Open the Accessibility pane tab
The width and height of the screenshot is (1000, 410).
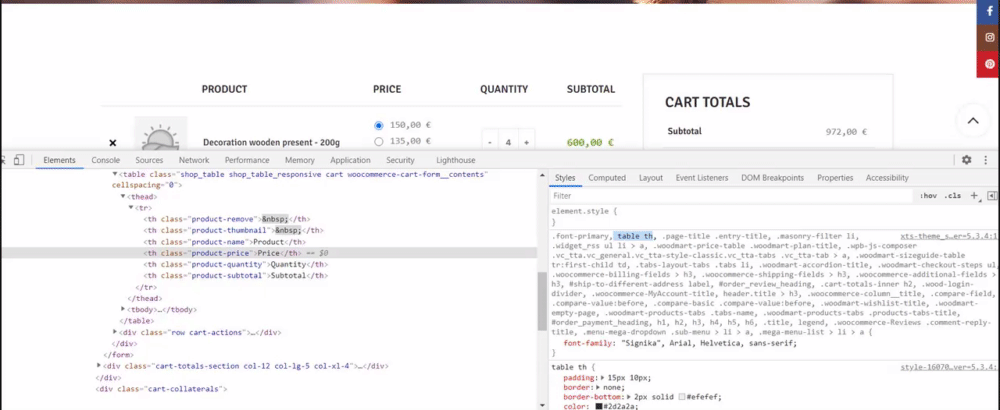click(887, 178)
